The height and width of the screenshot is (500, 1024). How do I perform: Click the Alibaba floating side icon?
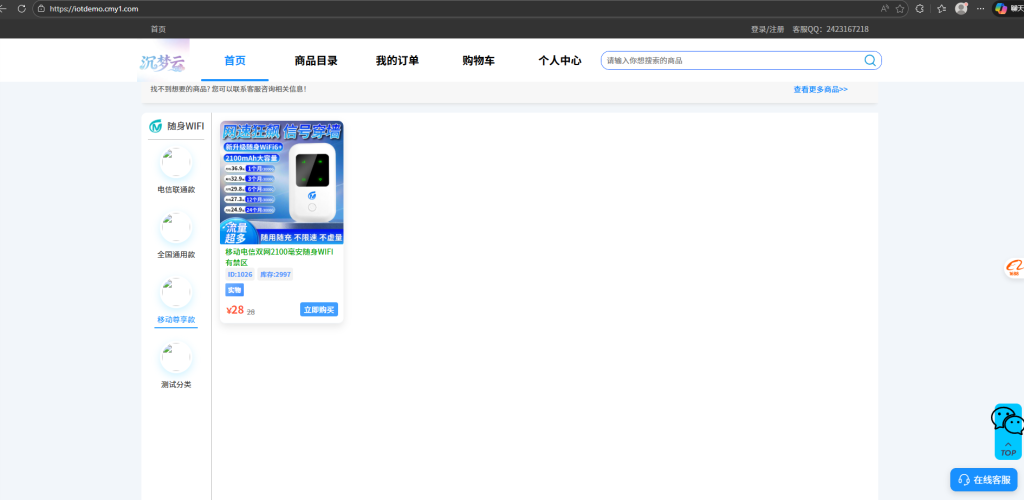click(x=1014, y=268)
